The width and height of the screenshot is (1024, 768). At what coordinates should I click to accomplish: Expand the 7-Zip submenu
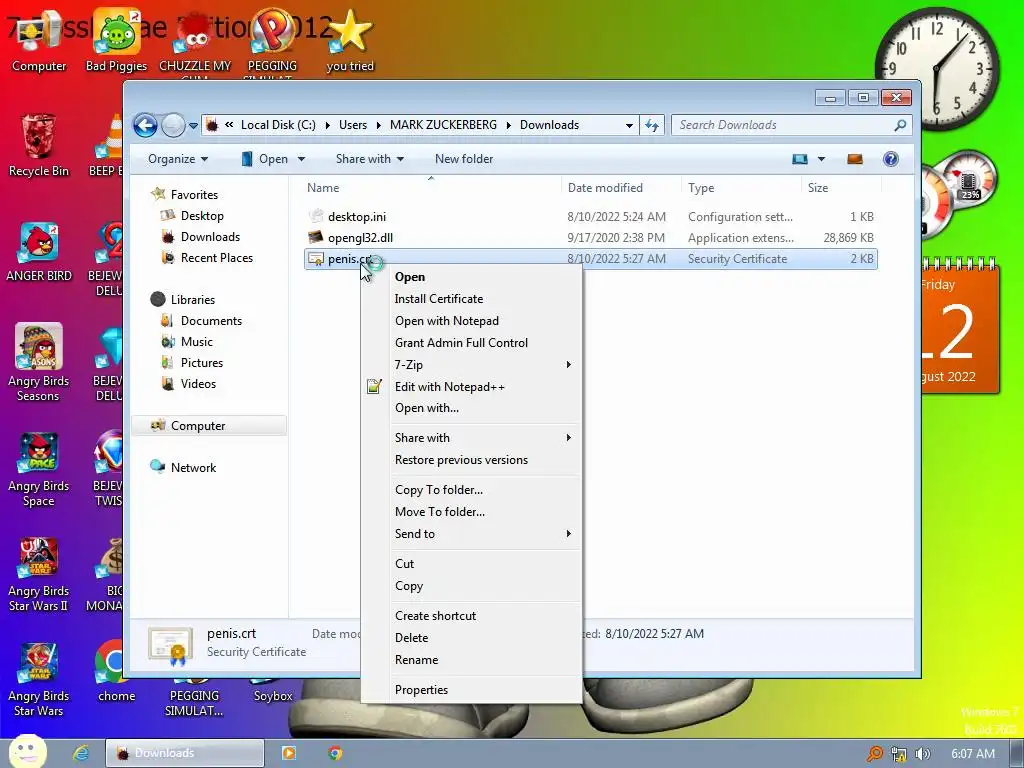point(471,364)
